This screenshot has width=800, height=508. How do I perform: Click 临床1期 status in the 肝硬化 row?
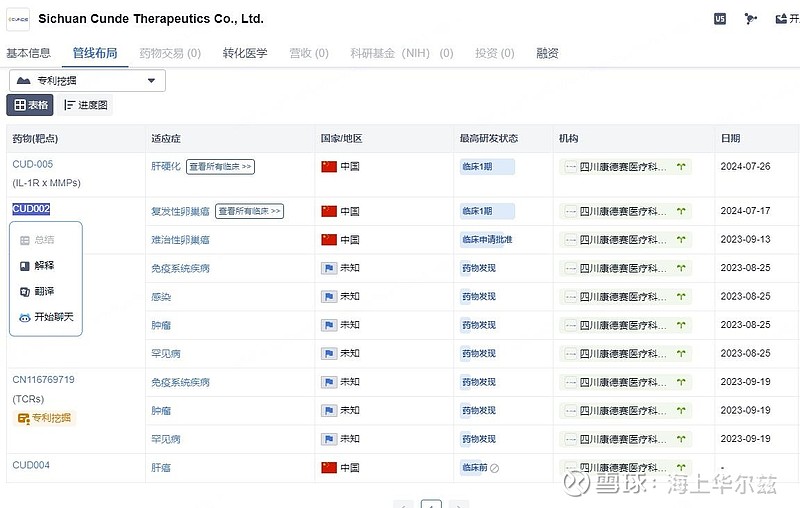click(487, 167)
